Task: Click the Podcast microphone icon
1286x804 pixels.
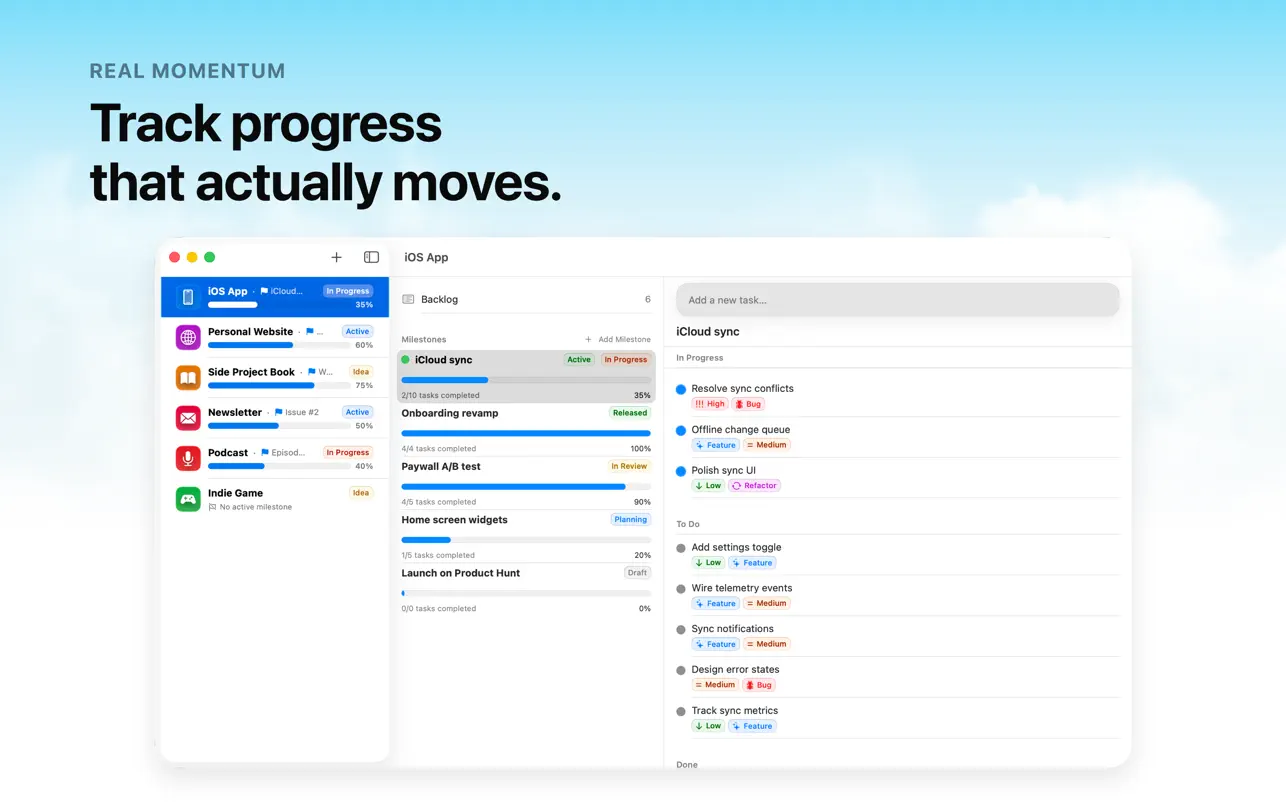Action: [188, 458]
